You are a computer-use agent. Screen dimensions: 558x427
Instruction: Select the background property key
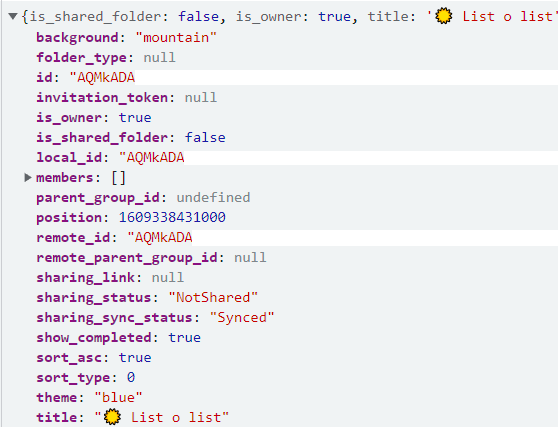[x=77, y=37]
